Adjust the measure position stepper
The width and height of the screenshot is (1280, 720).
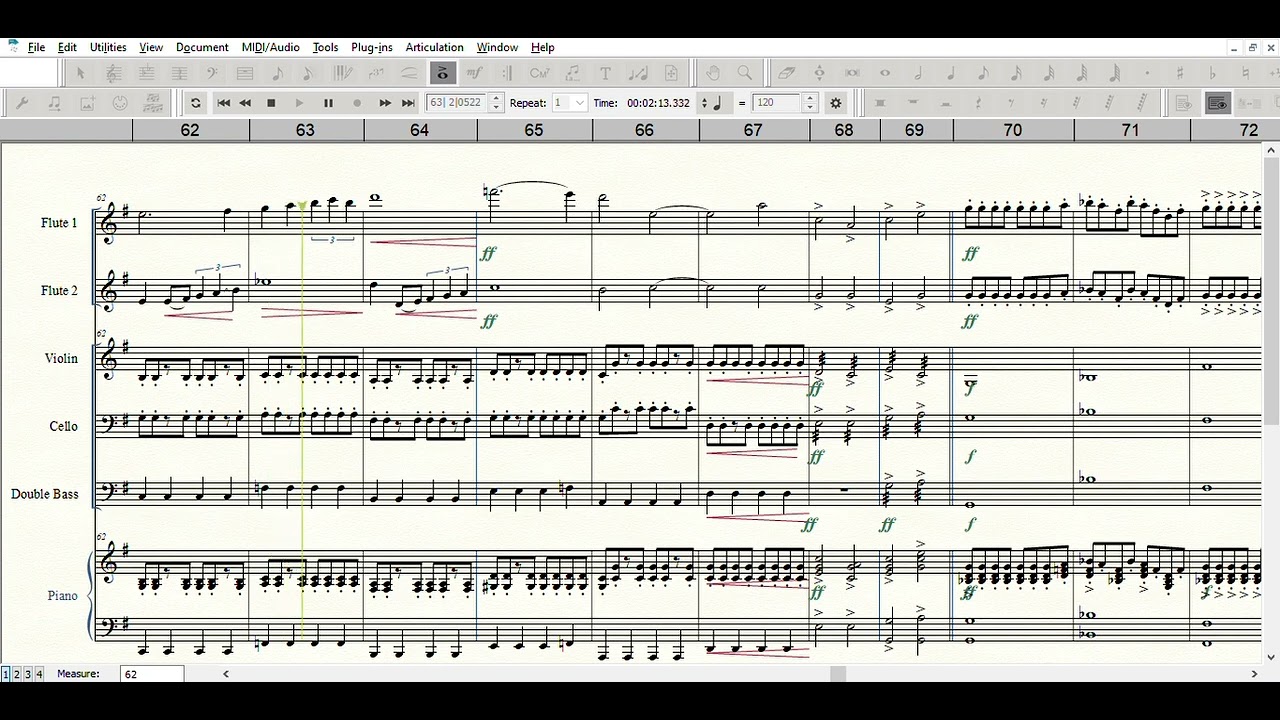[x=496, y=103]
